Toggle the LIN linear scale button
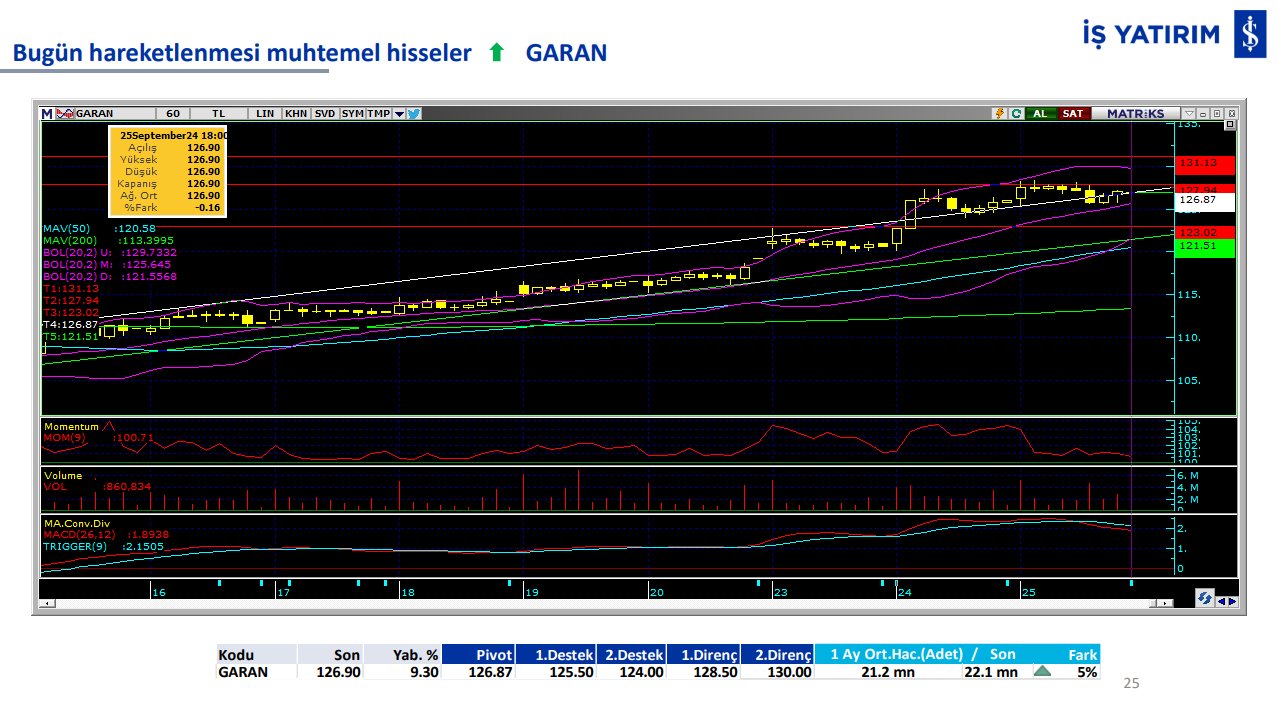Screen dimensions: 1279x710 (x=265, y=114)
